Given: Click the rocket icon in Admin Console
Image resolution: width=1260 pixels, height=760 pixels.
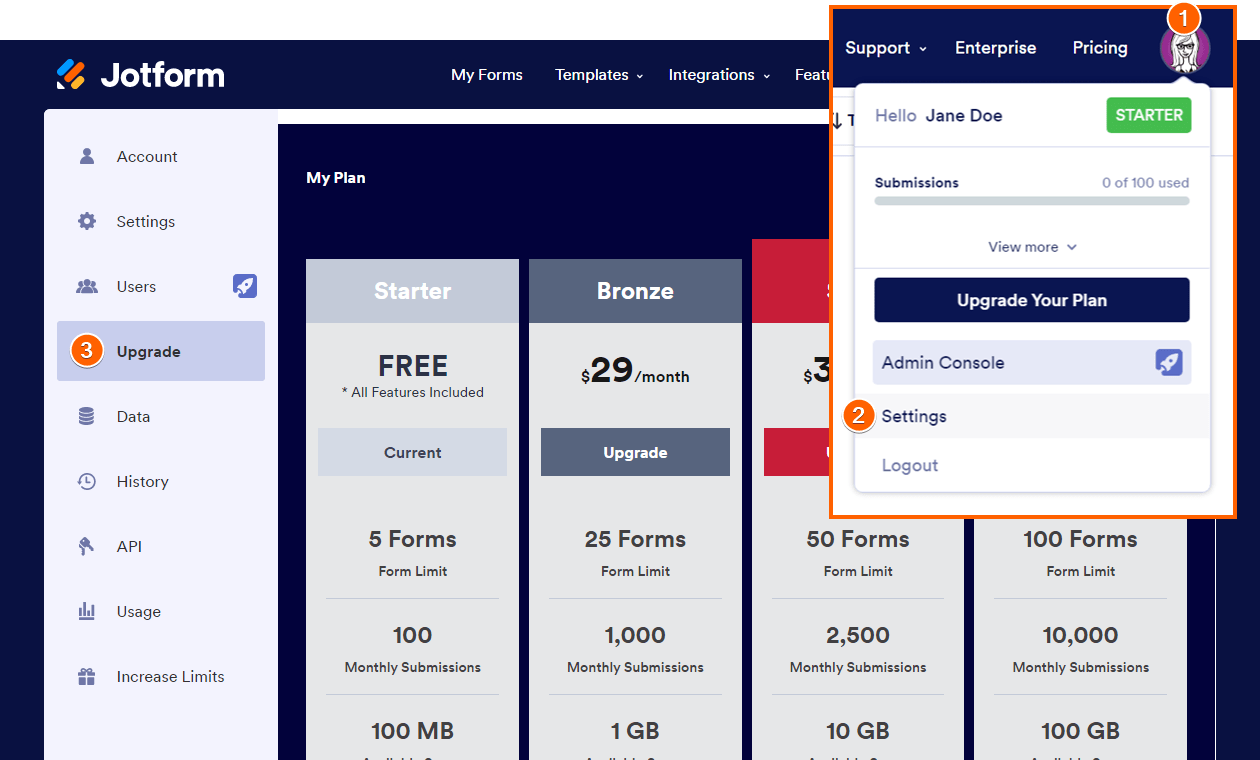Looking at the screenshot, I should click(x=1169, y=362).
